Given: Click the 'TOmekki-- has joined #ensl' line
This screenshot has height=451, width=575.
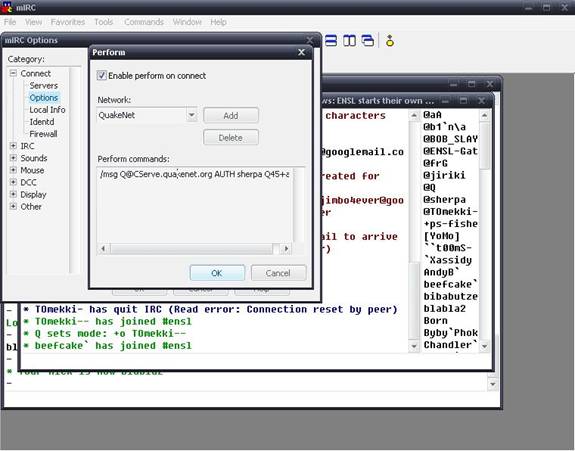Looking at the screenshot, I should click(108, 322).
